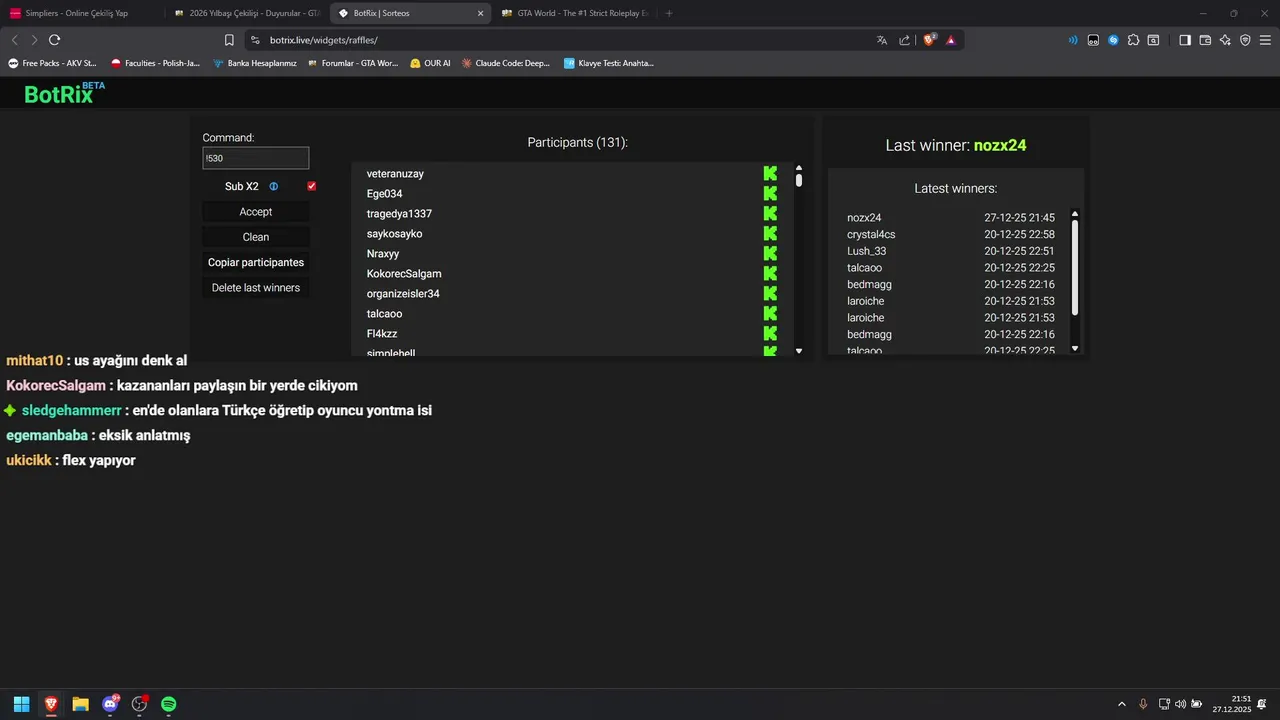Uncheck the Sub X2 checkbox
Screen dimensions: 1280x720
(x=312, y=186)
